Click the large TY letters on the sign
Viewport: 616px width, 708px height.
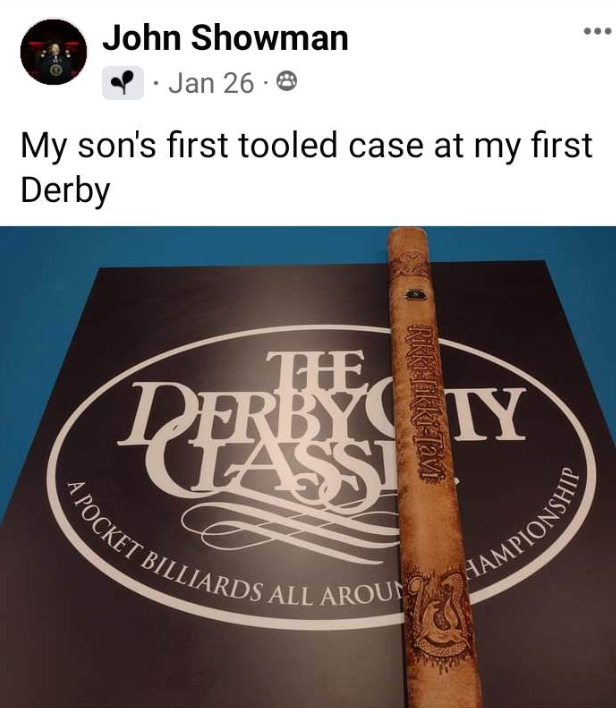(x=488, y=415)
